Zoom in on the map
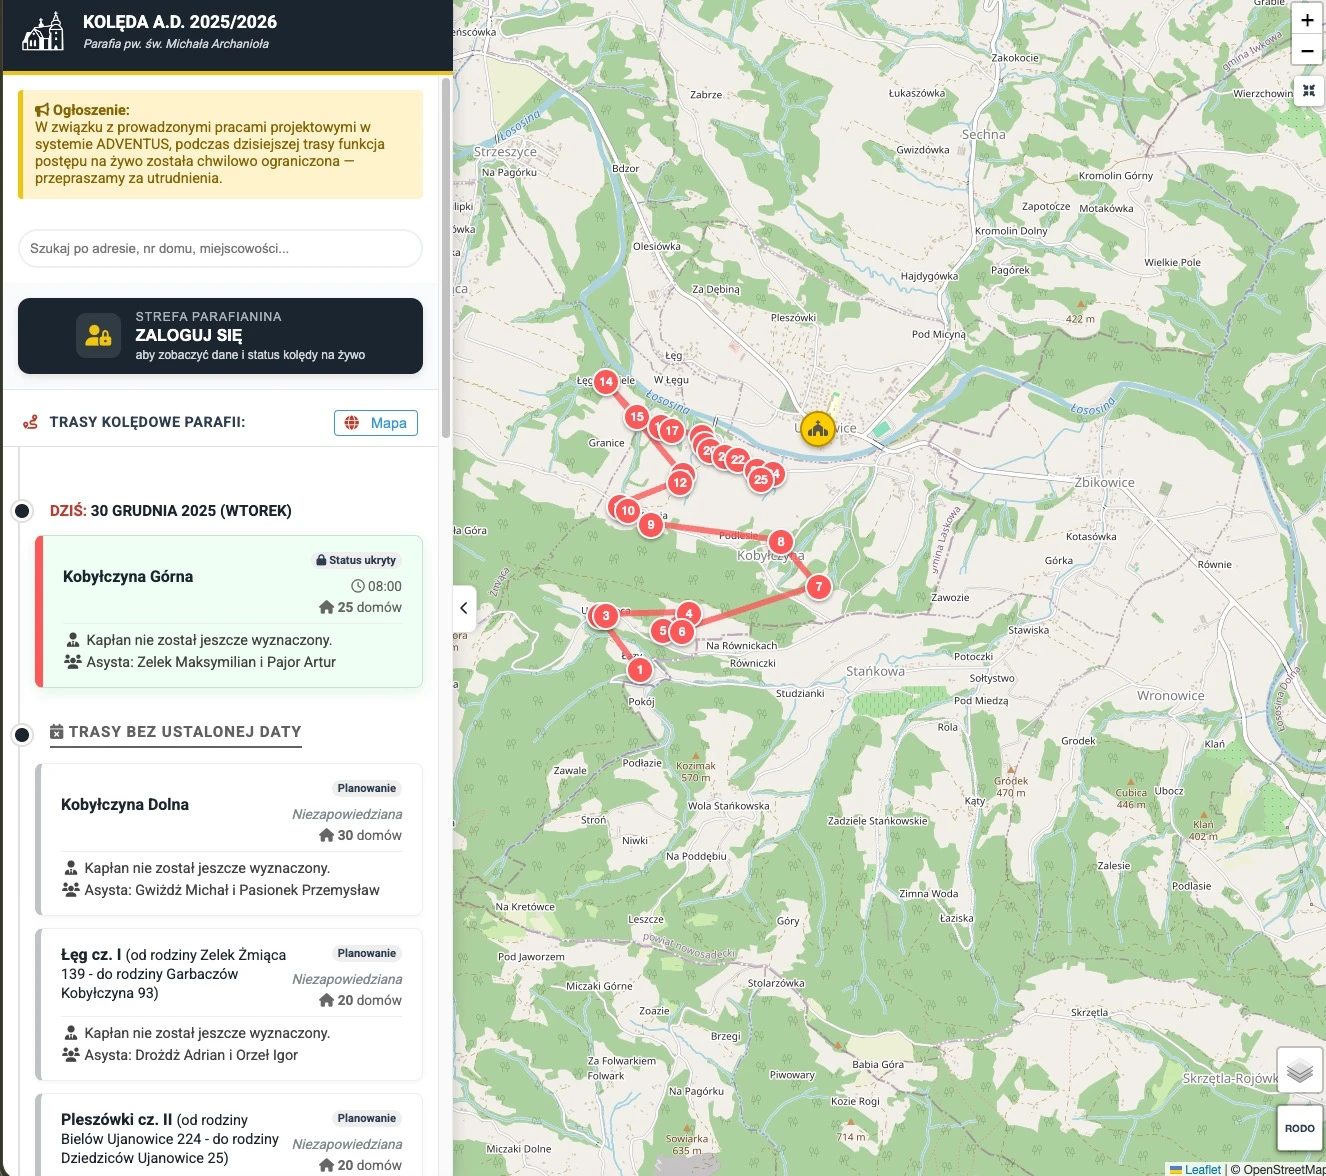1326x1176 pixels. [1307, 20]
